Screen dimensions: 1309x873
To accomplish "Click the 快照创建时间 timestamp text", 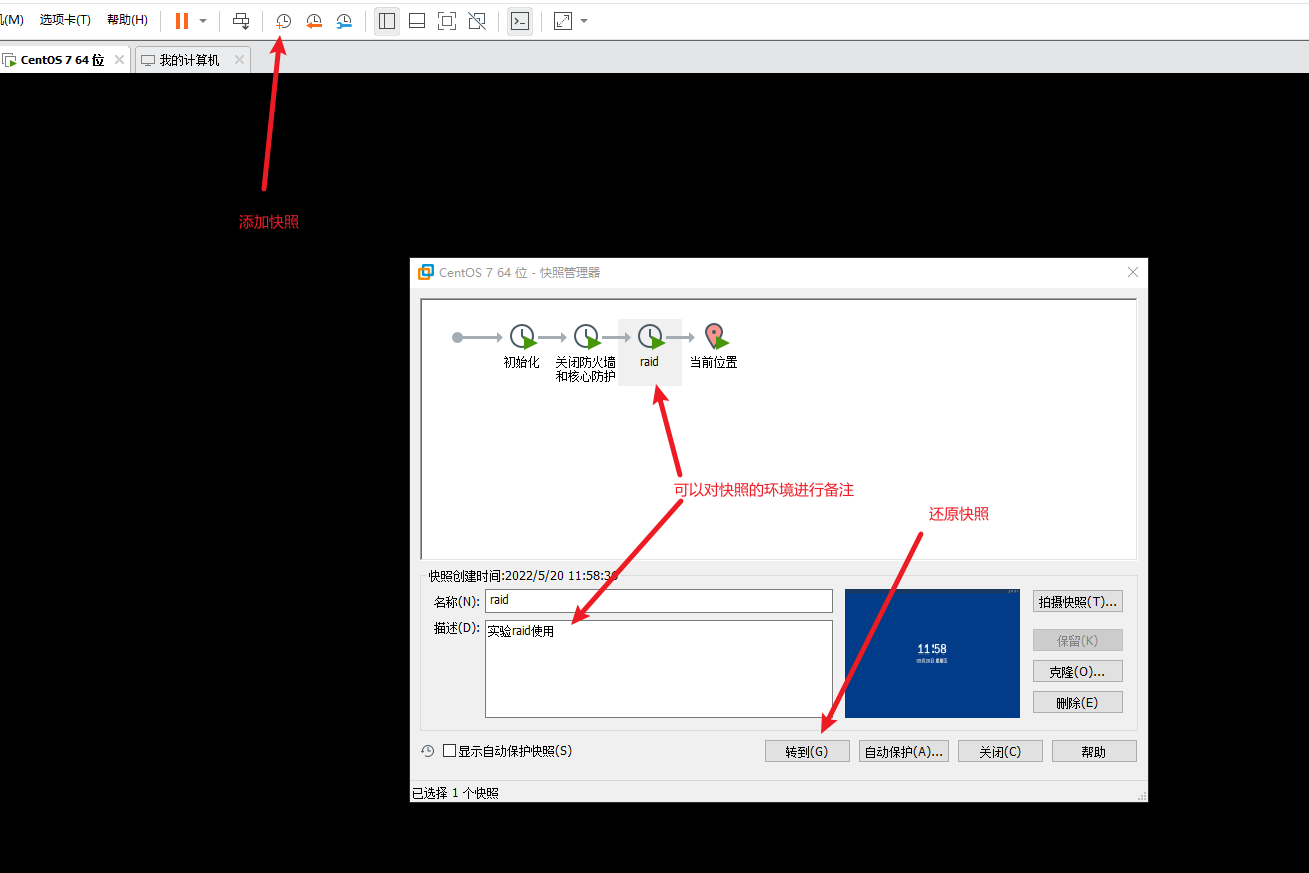I will (523, 576).
